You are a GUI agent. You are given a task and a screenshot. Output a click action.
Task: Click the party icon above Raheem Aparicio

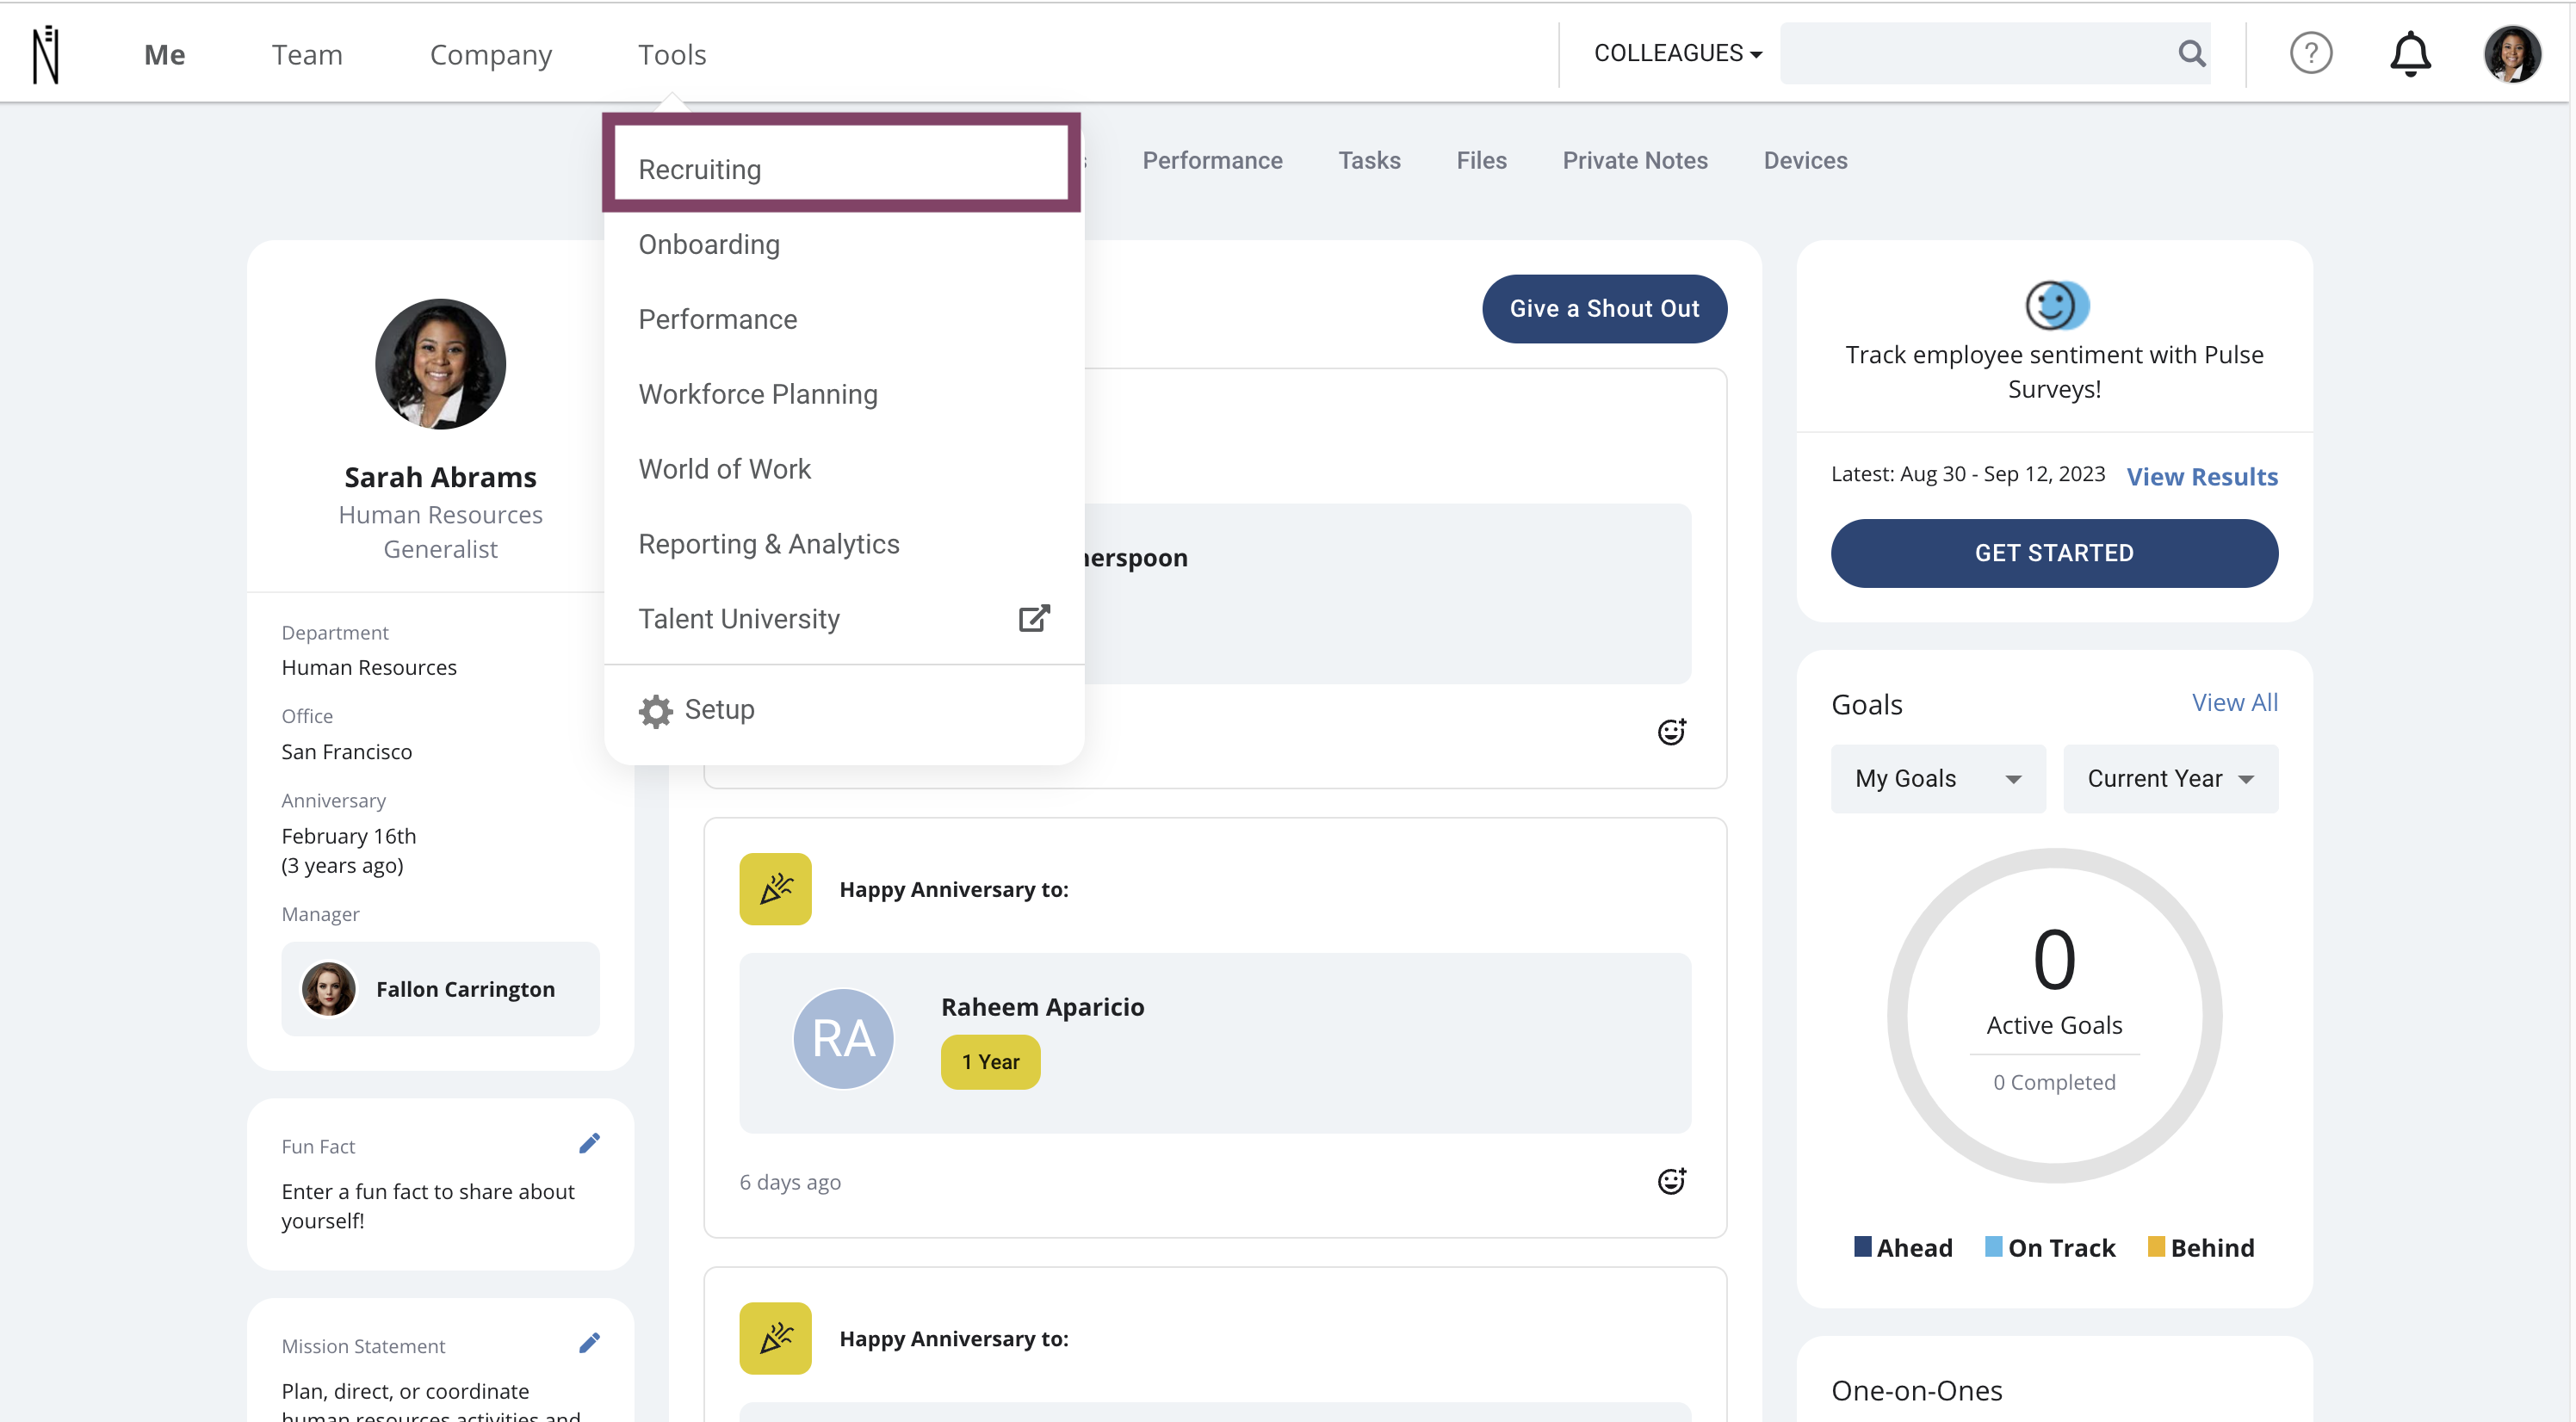click(775, 889)
